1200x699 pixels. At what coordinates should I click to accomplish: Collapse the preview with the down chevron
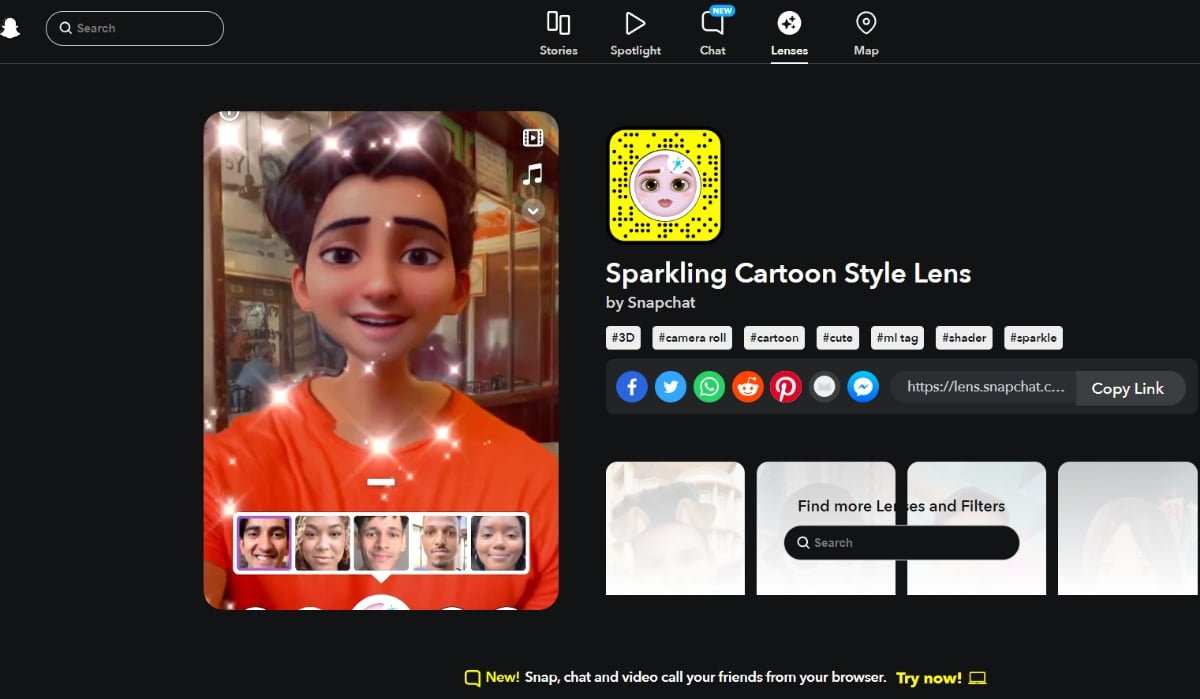click(531, 210)
